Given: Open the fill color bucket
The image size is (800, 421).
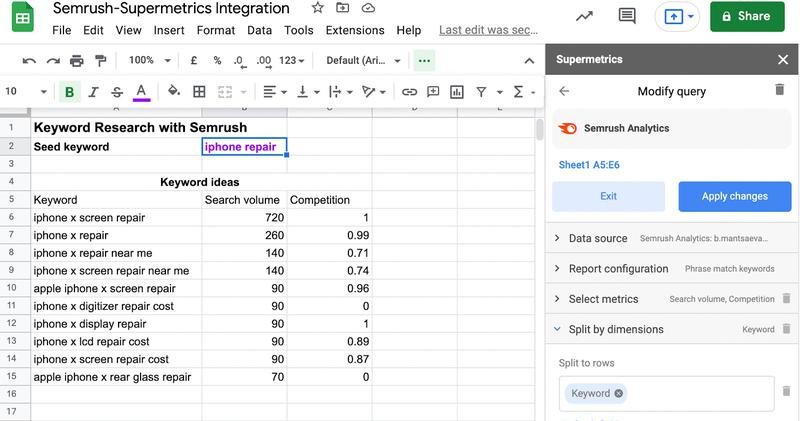Looking at the screenshot, I should click(174, 91).
